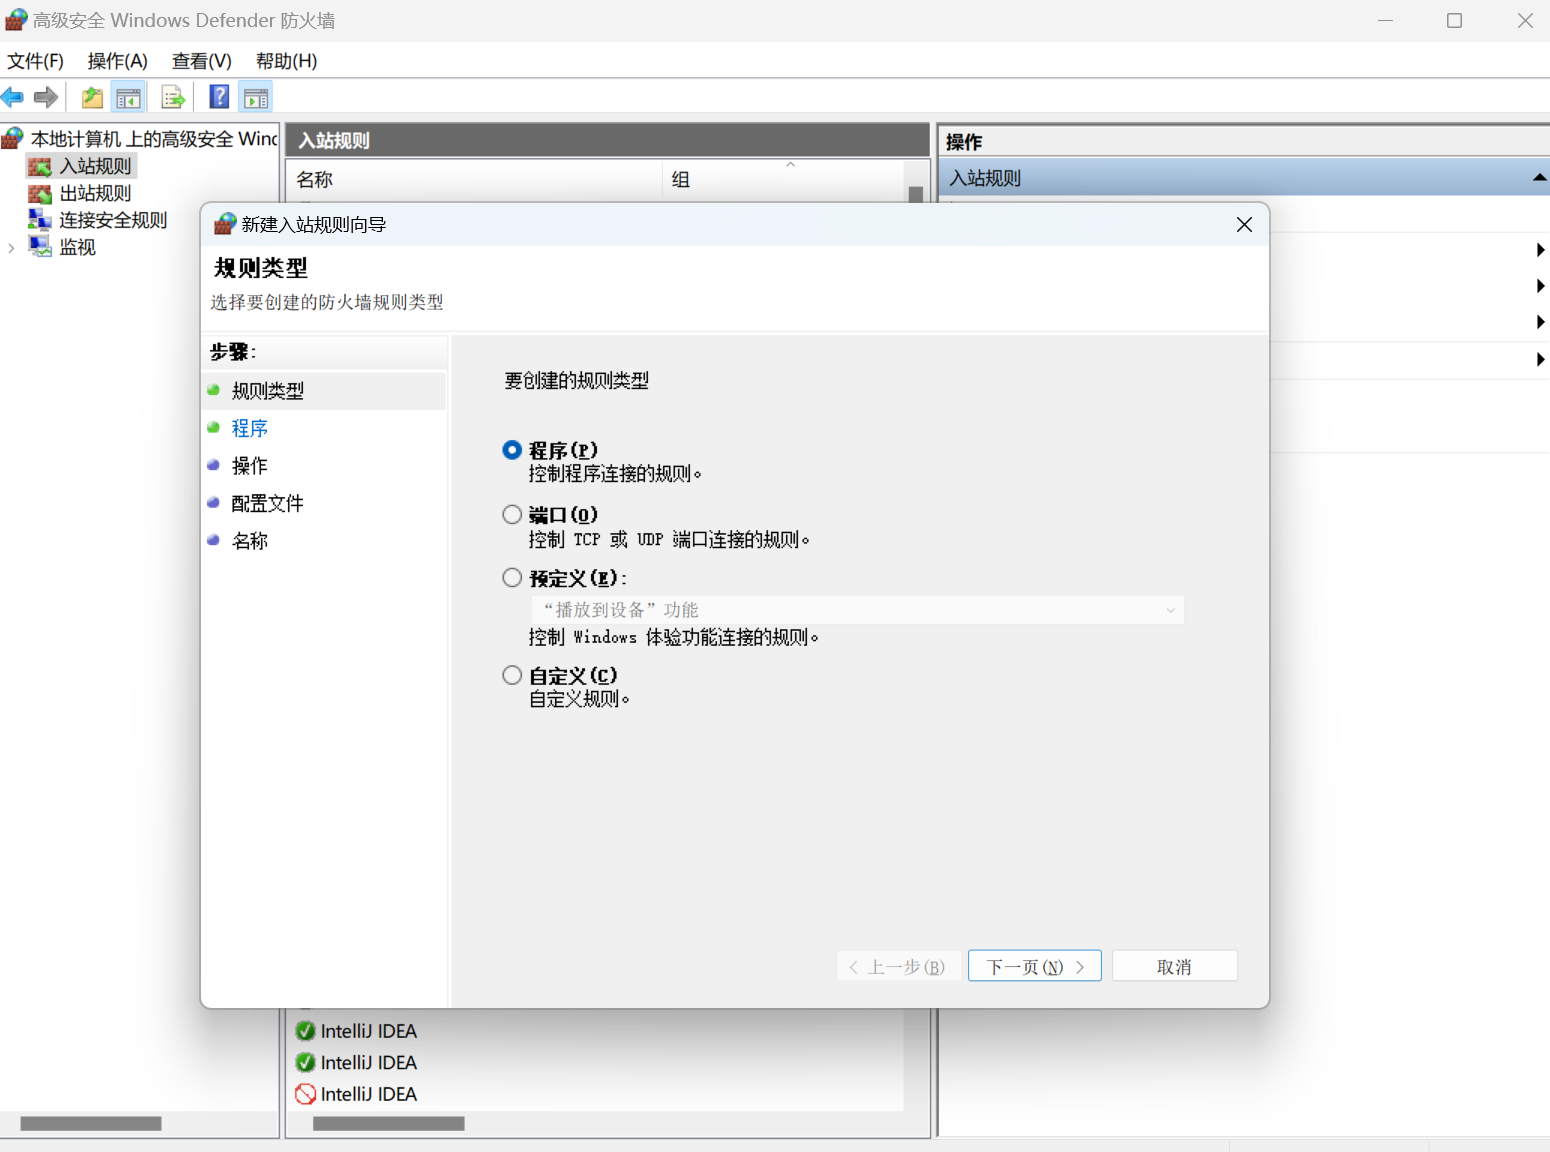
Task: Collapse the 入站规则 actions section header arrow
Action: pos(1539,178)
